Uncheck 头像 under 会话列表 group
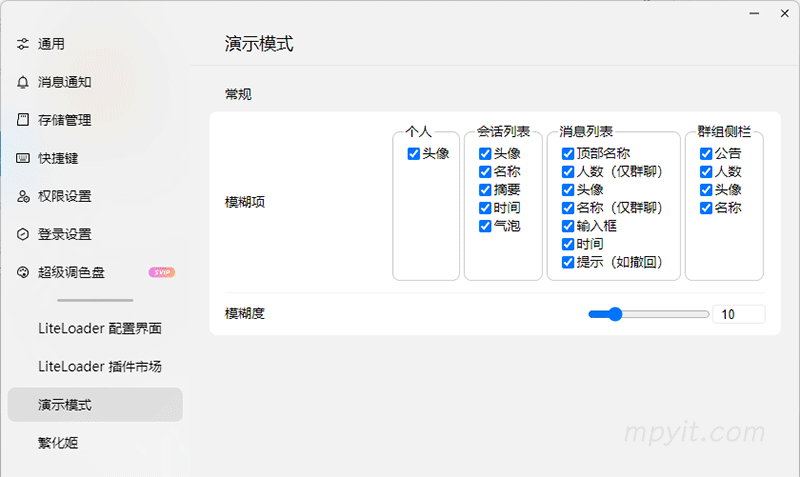The image size is (800, 477). [x=485, y=154]
